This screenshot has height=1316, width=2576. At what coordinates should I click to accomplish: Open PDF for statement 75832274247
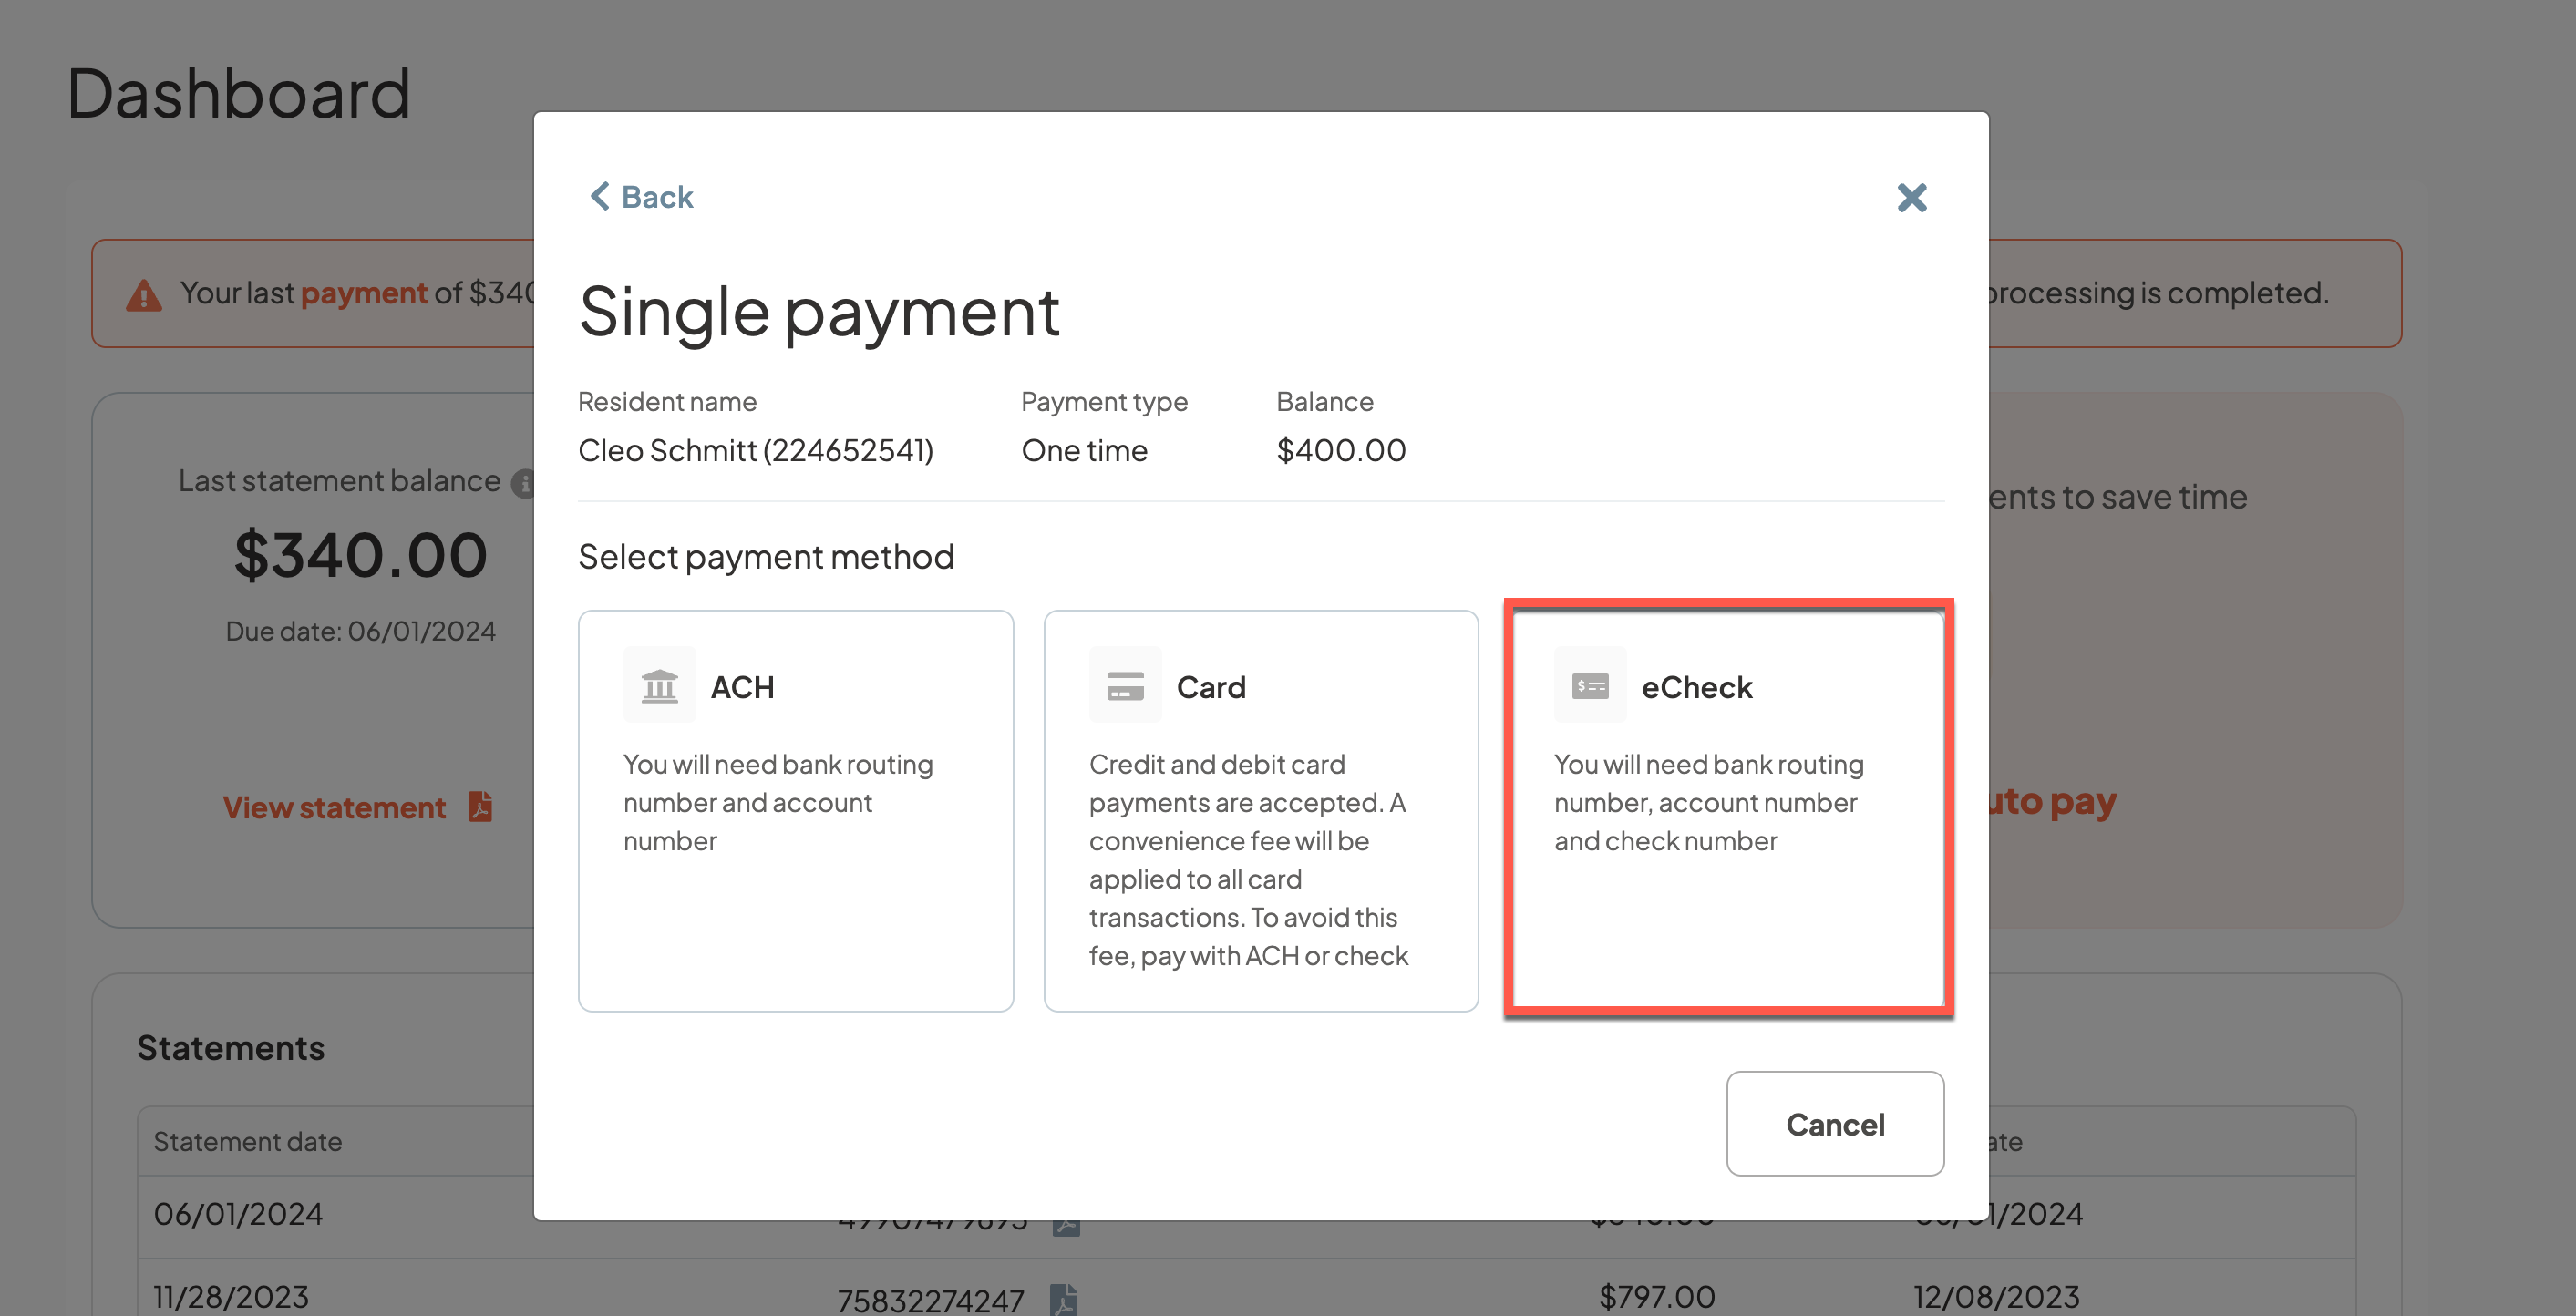click(x=1064, y=1299)
